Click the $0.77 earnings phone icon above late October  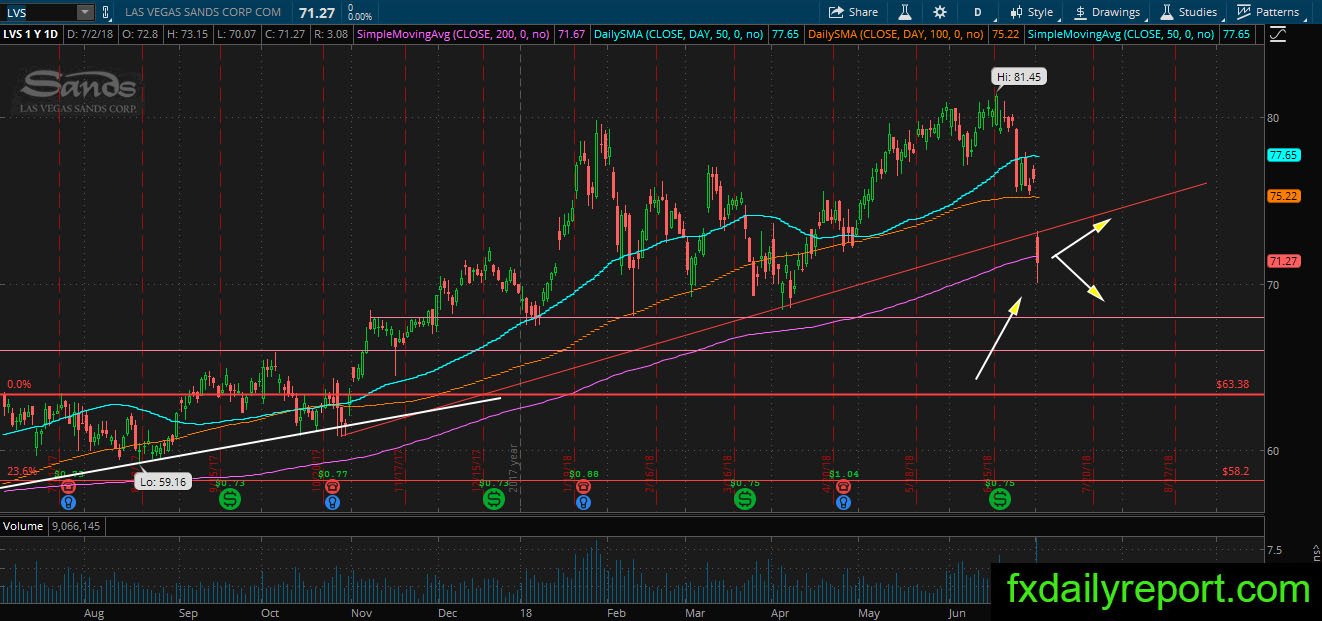pos(331,486)
